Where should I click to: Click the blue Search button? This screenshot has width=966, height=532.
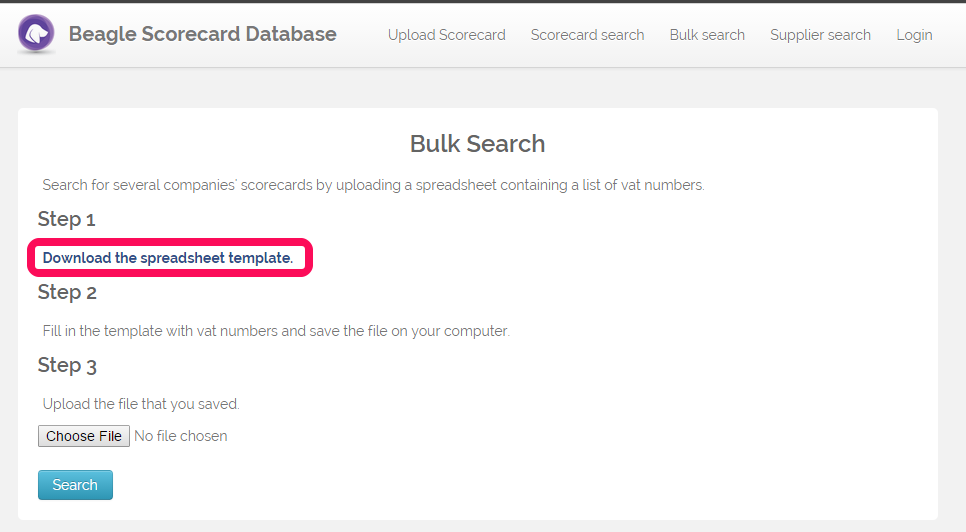pyautogui.click(x=75, y=485)
